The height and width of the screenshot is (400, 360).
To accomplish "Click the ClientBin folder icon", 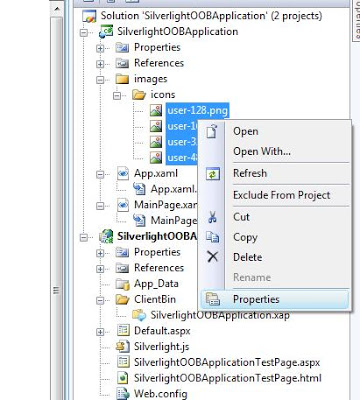I will pyautogui.click(x=122, y=299).
